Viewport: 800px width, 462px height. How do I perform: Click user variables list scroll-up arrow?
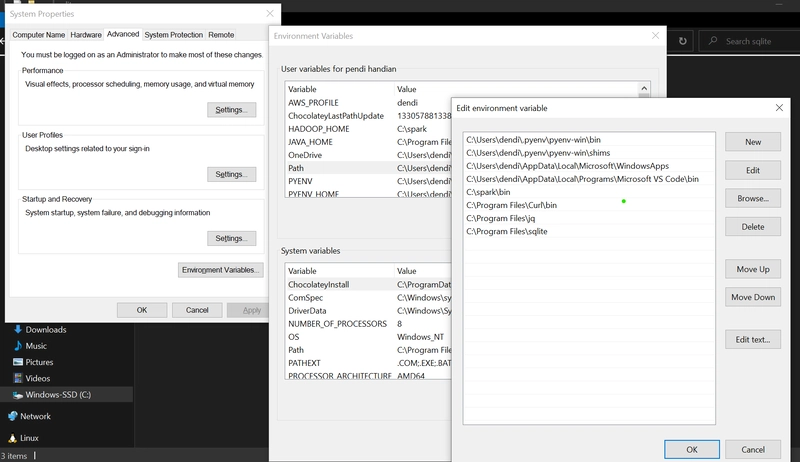[x=644, y=88]
